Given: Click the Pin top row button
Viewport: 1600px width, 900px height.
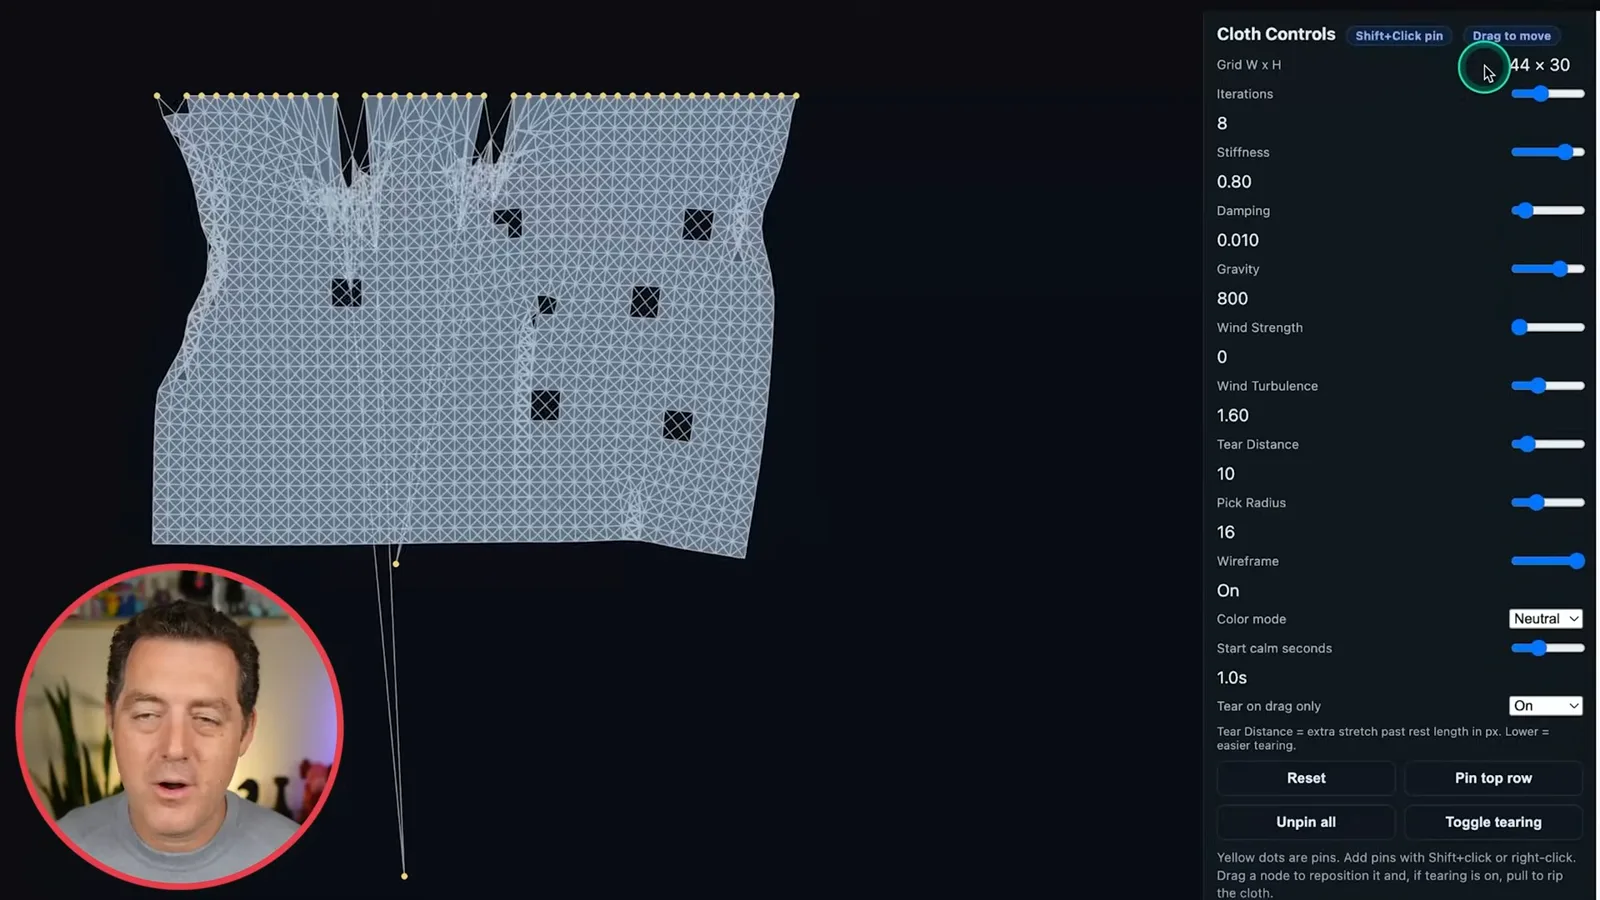Looking at the screenshot, I should 1493,778.
